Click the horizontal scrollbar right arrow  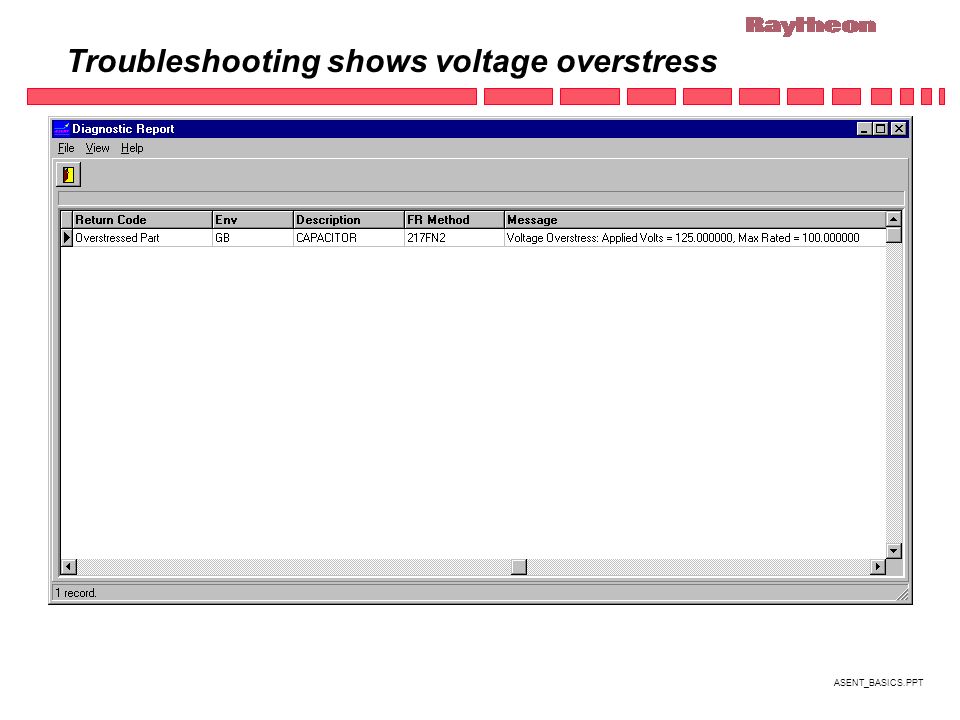[878, 567]
